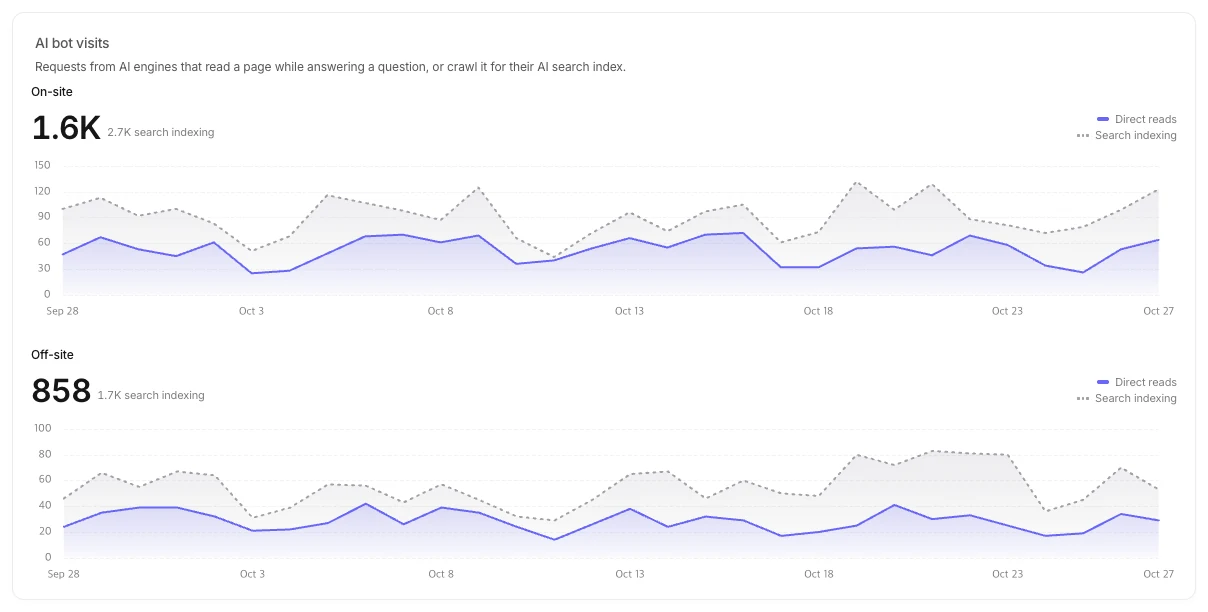Click Oct 27 label on Off-site chart

tap(1158, 574)
